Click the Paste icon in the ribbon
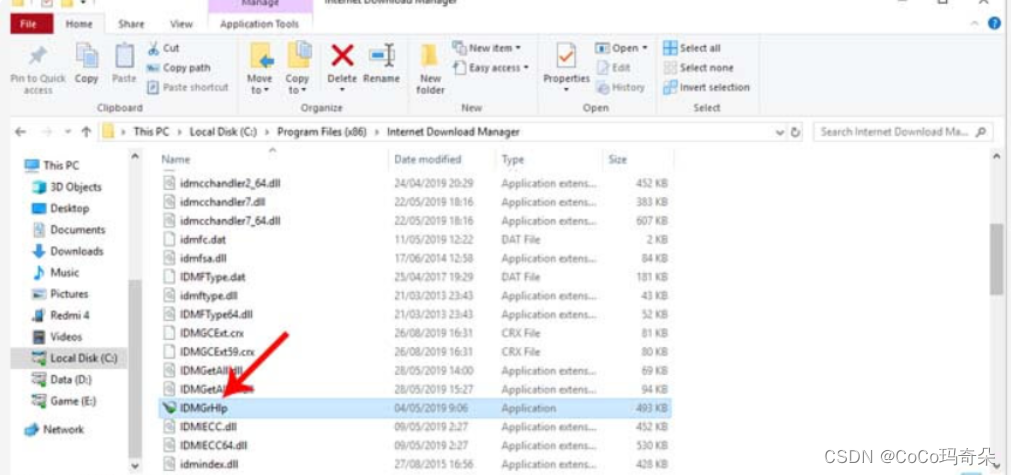1011x475 pixels. point(124,56)
